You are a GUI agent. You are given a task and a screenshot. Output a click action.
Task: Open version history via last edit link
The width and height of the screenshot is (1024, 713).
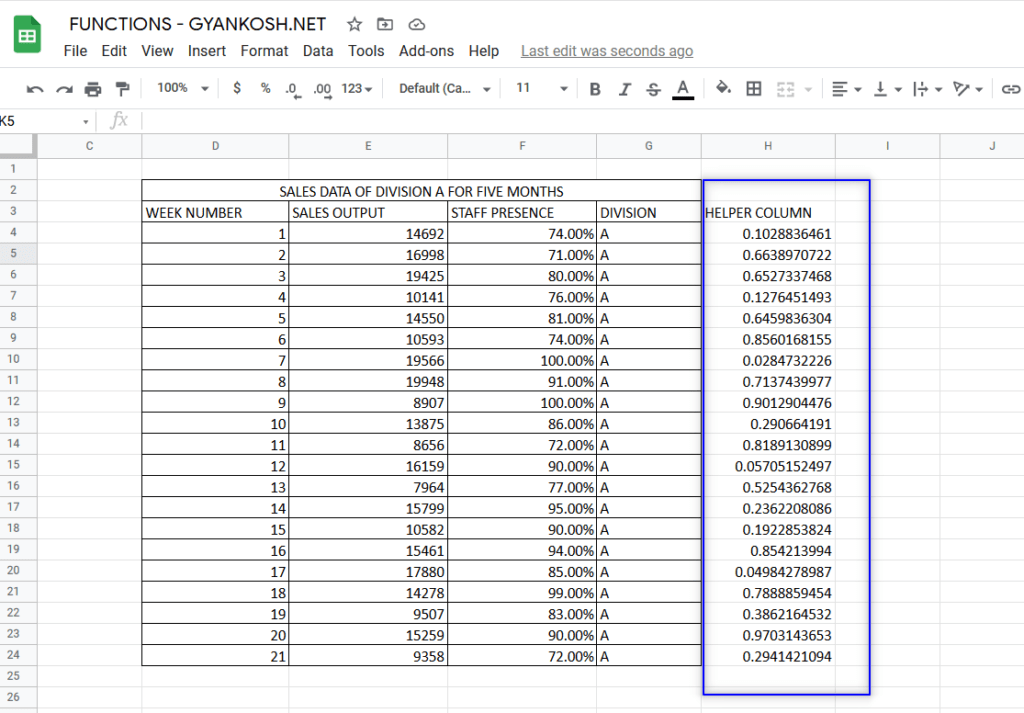607,50
